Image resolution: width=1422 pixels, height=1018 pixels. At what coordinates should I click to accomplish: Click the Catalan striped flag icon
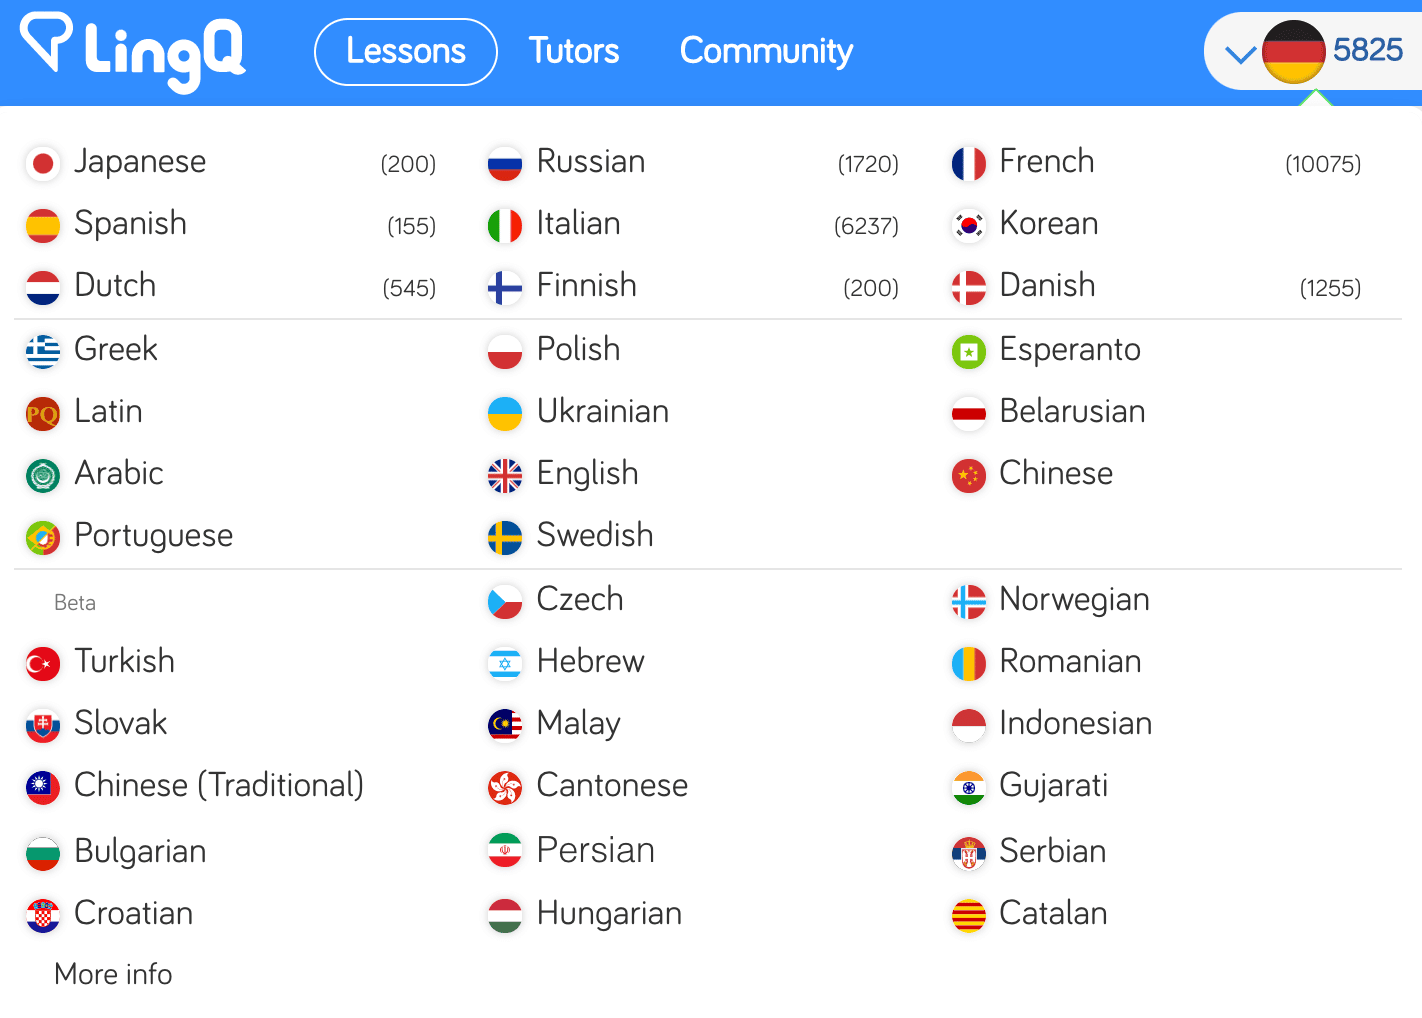(968, 915)
